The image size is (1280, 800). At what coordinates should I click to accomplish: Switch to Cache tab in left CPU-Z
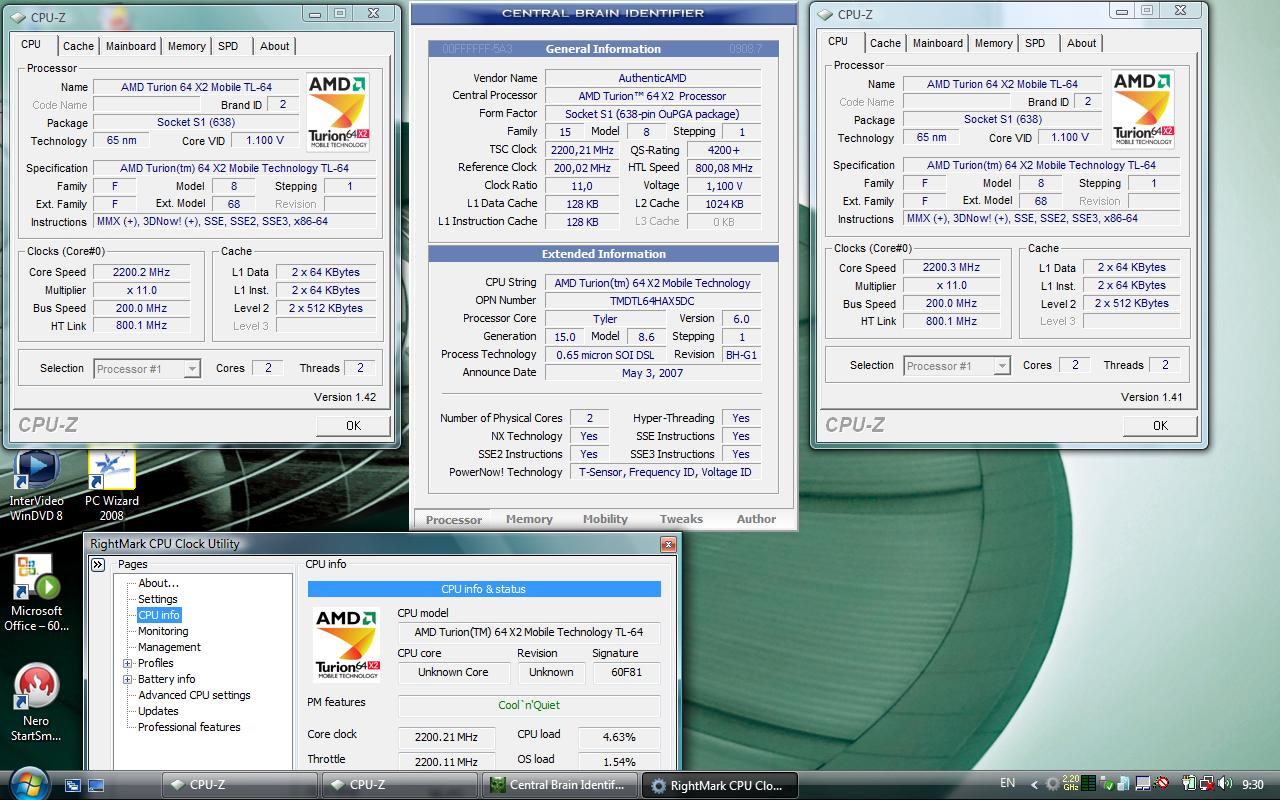pos(78,46)
